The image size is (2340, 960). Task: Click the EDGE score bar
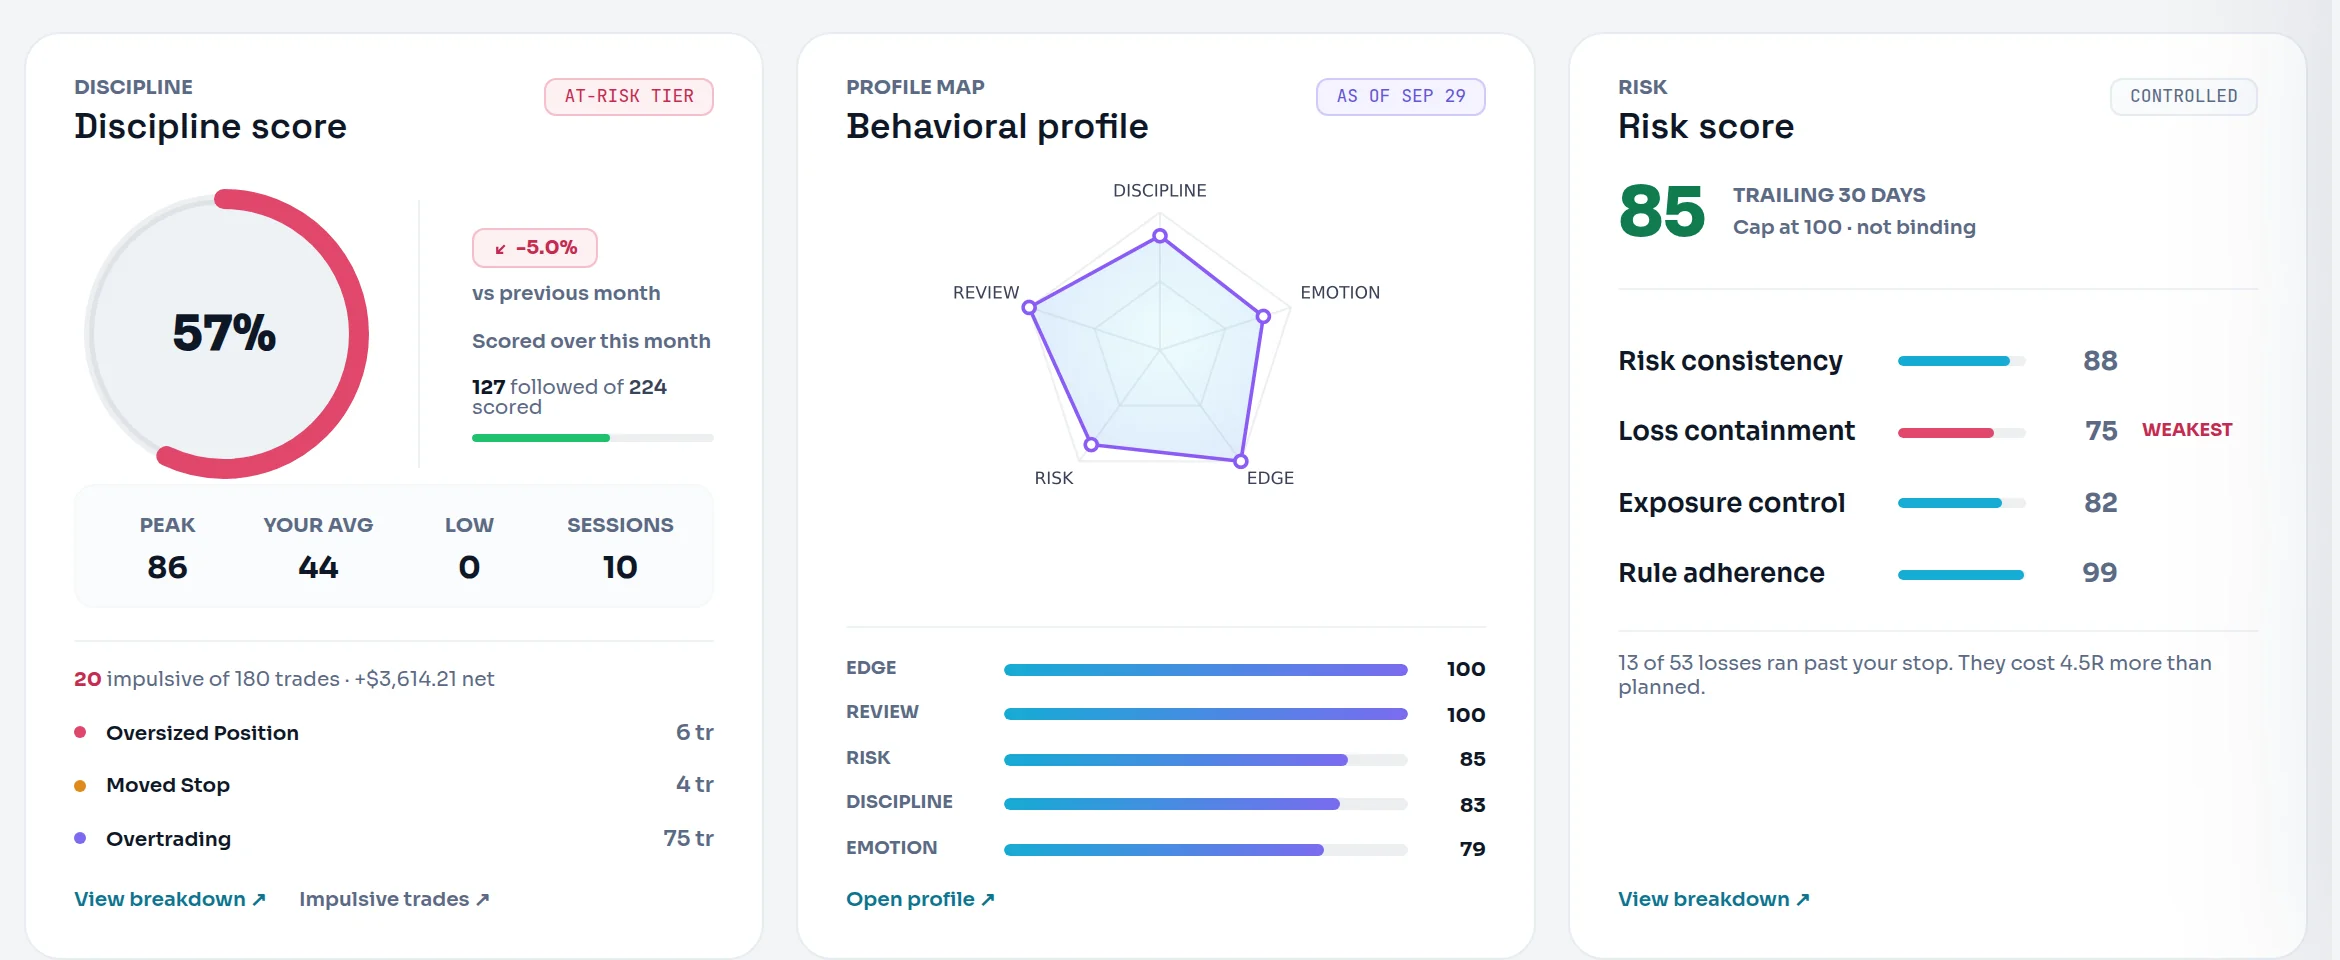(x=1205, y=670)
